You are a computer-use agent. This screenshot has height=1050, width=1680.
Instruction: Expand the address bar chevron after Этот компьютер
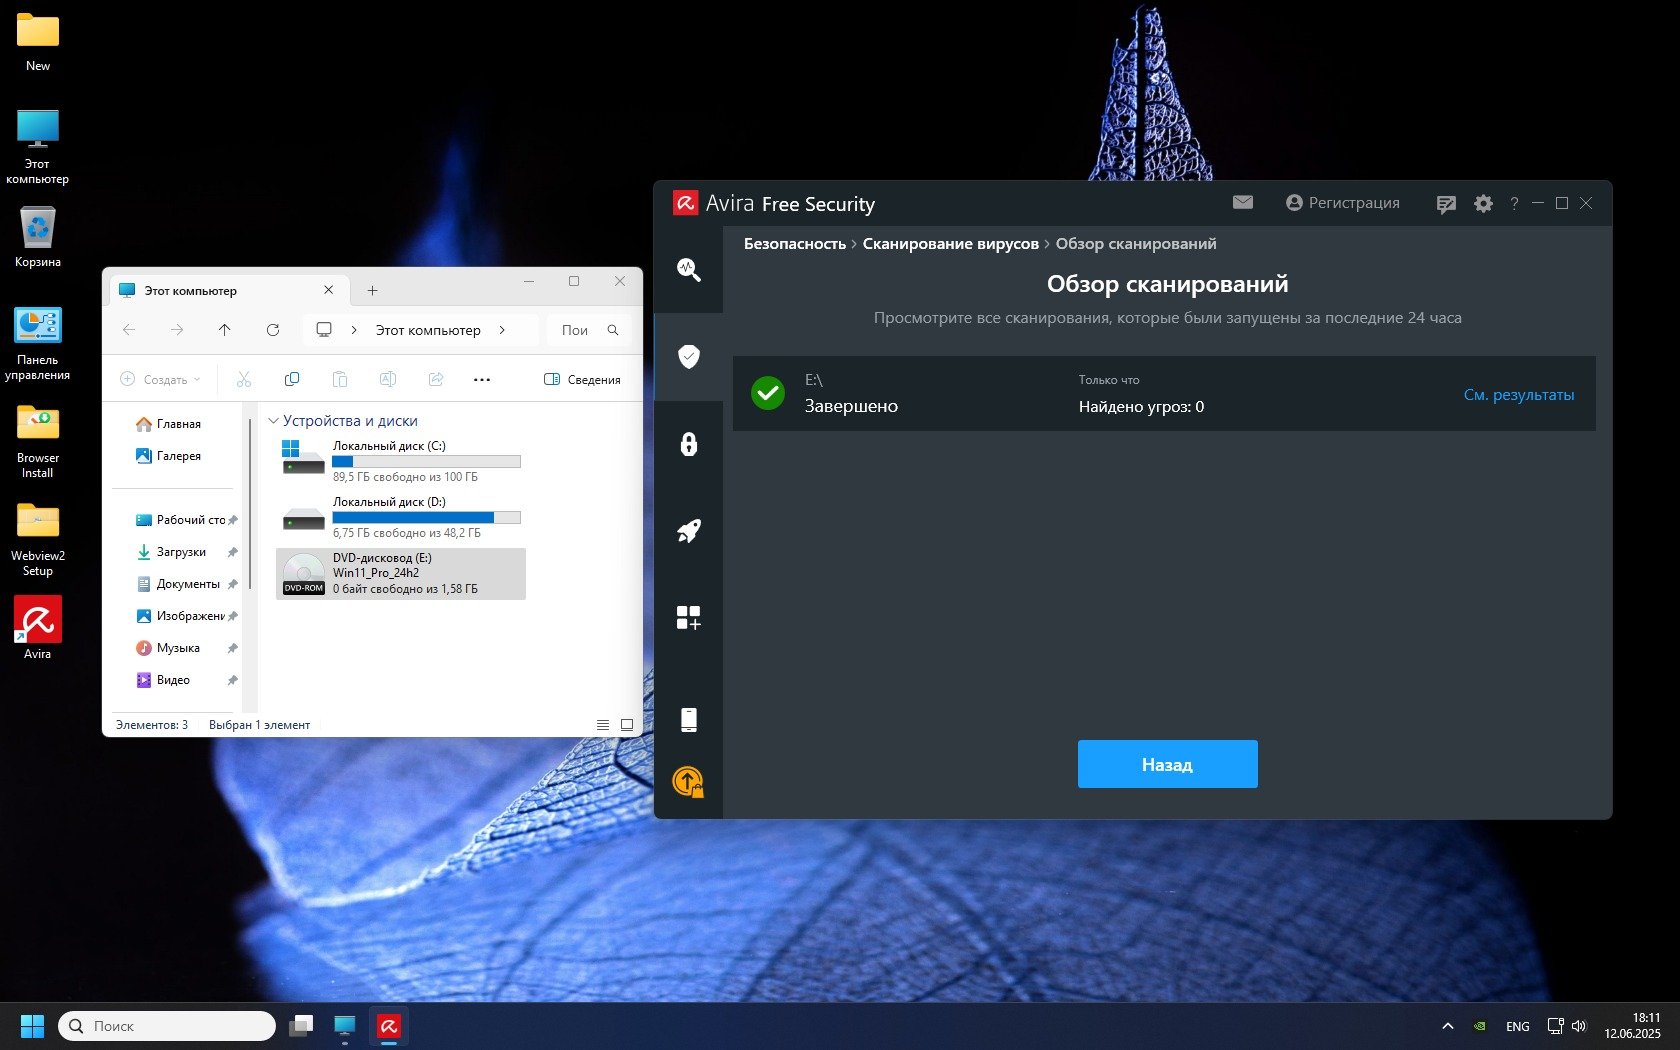pyautogui.click(x=502, y=330)
